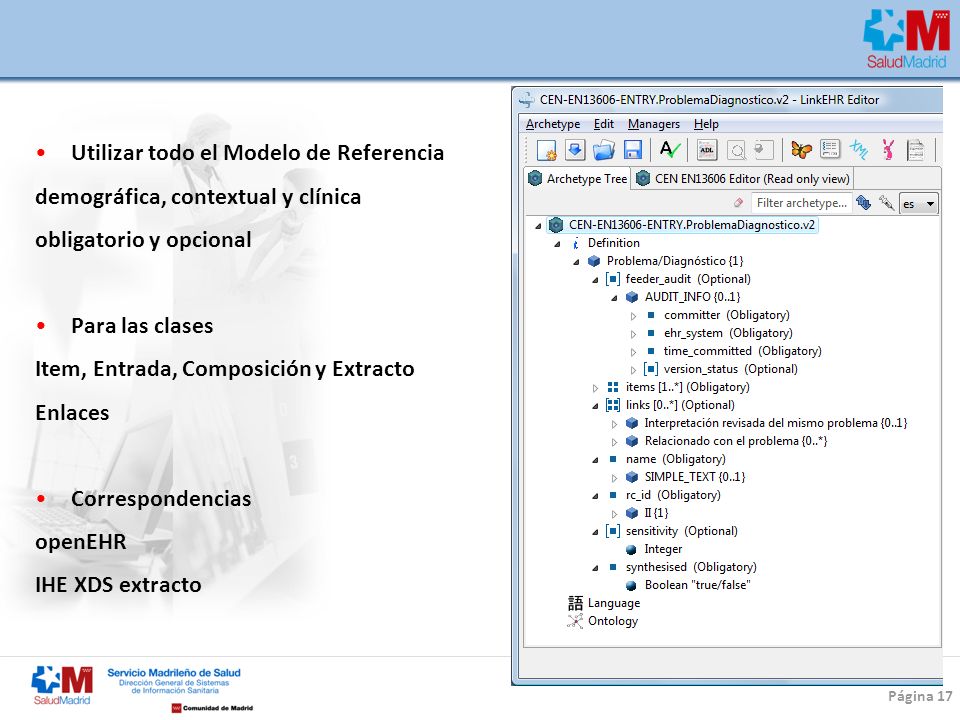960x720 pixels.
Task: Click the Filter archetype input field
Action: pyautogui.click(x=801, y=203)
